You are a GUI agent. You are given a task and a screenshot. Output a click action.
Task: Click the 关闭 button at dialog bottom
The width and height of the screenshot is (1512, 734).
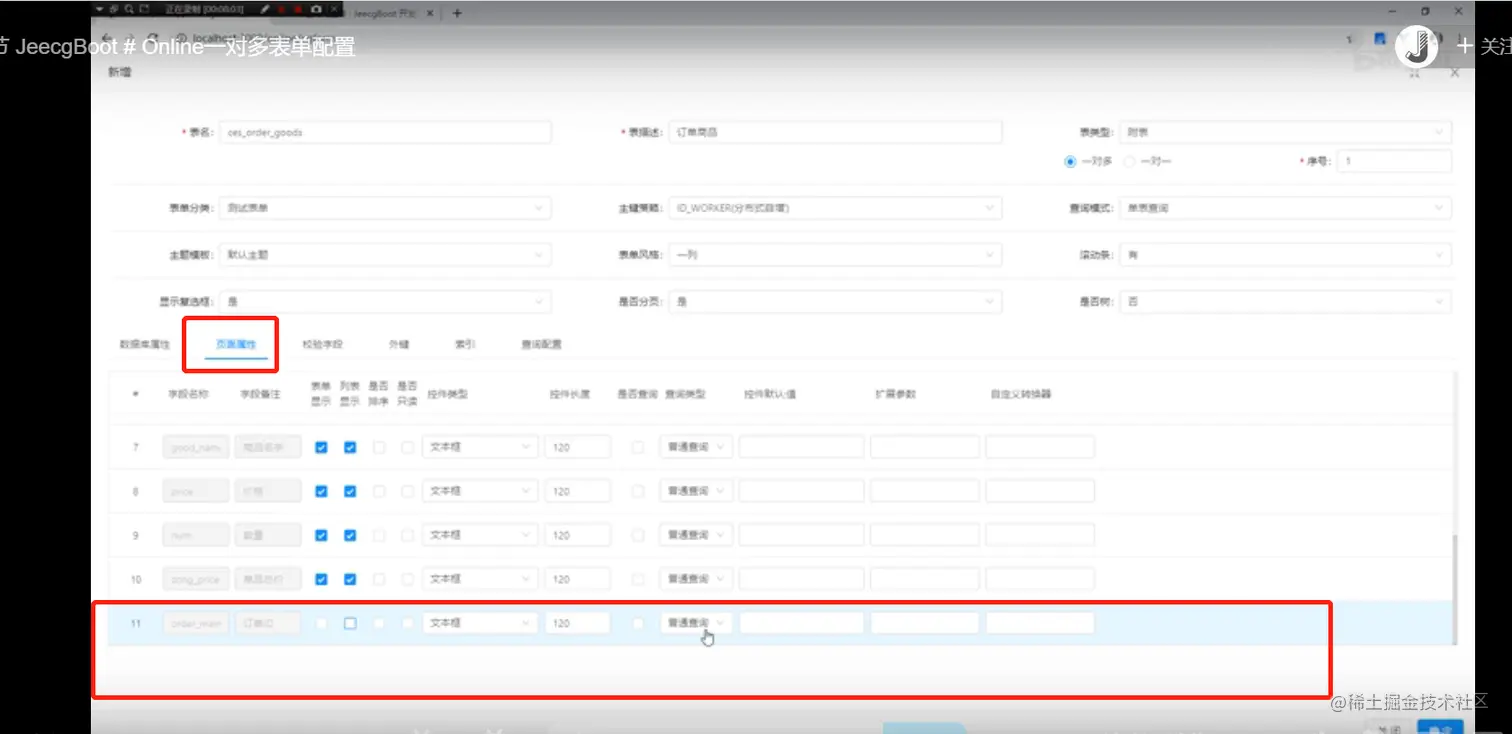1389,727
